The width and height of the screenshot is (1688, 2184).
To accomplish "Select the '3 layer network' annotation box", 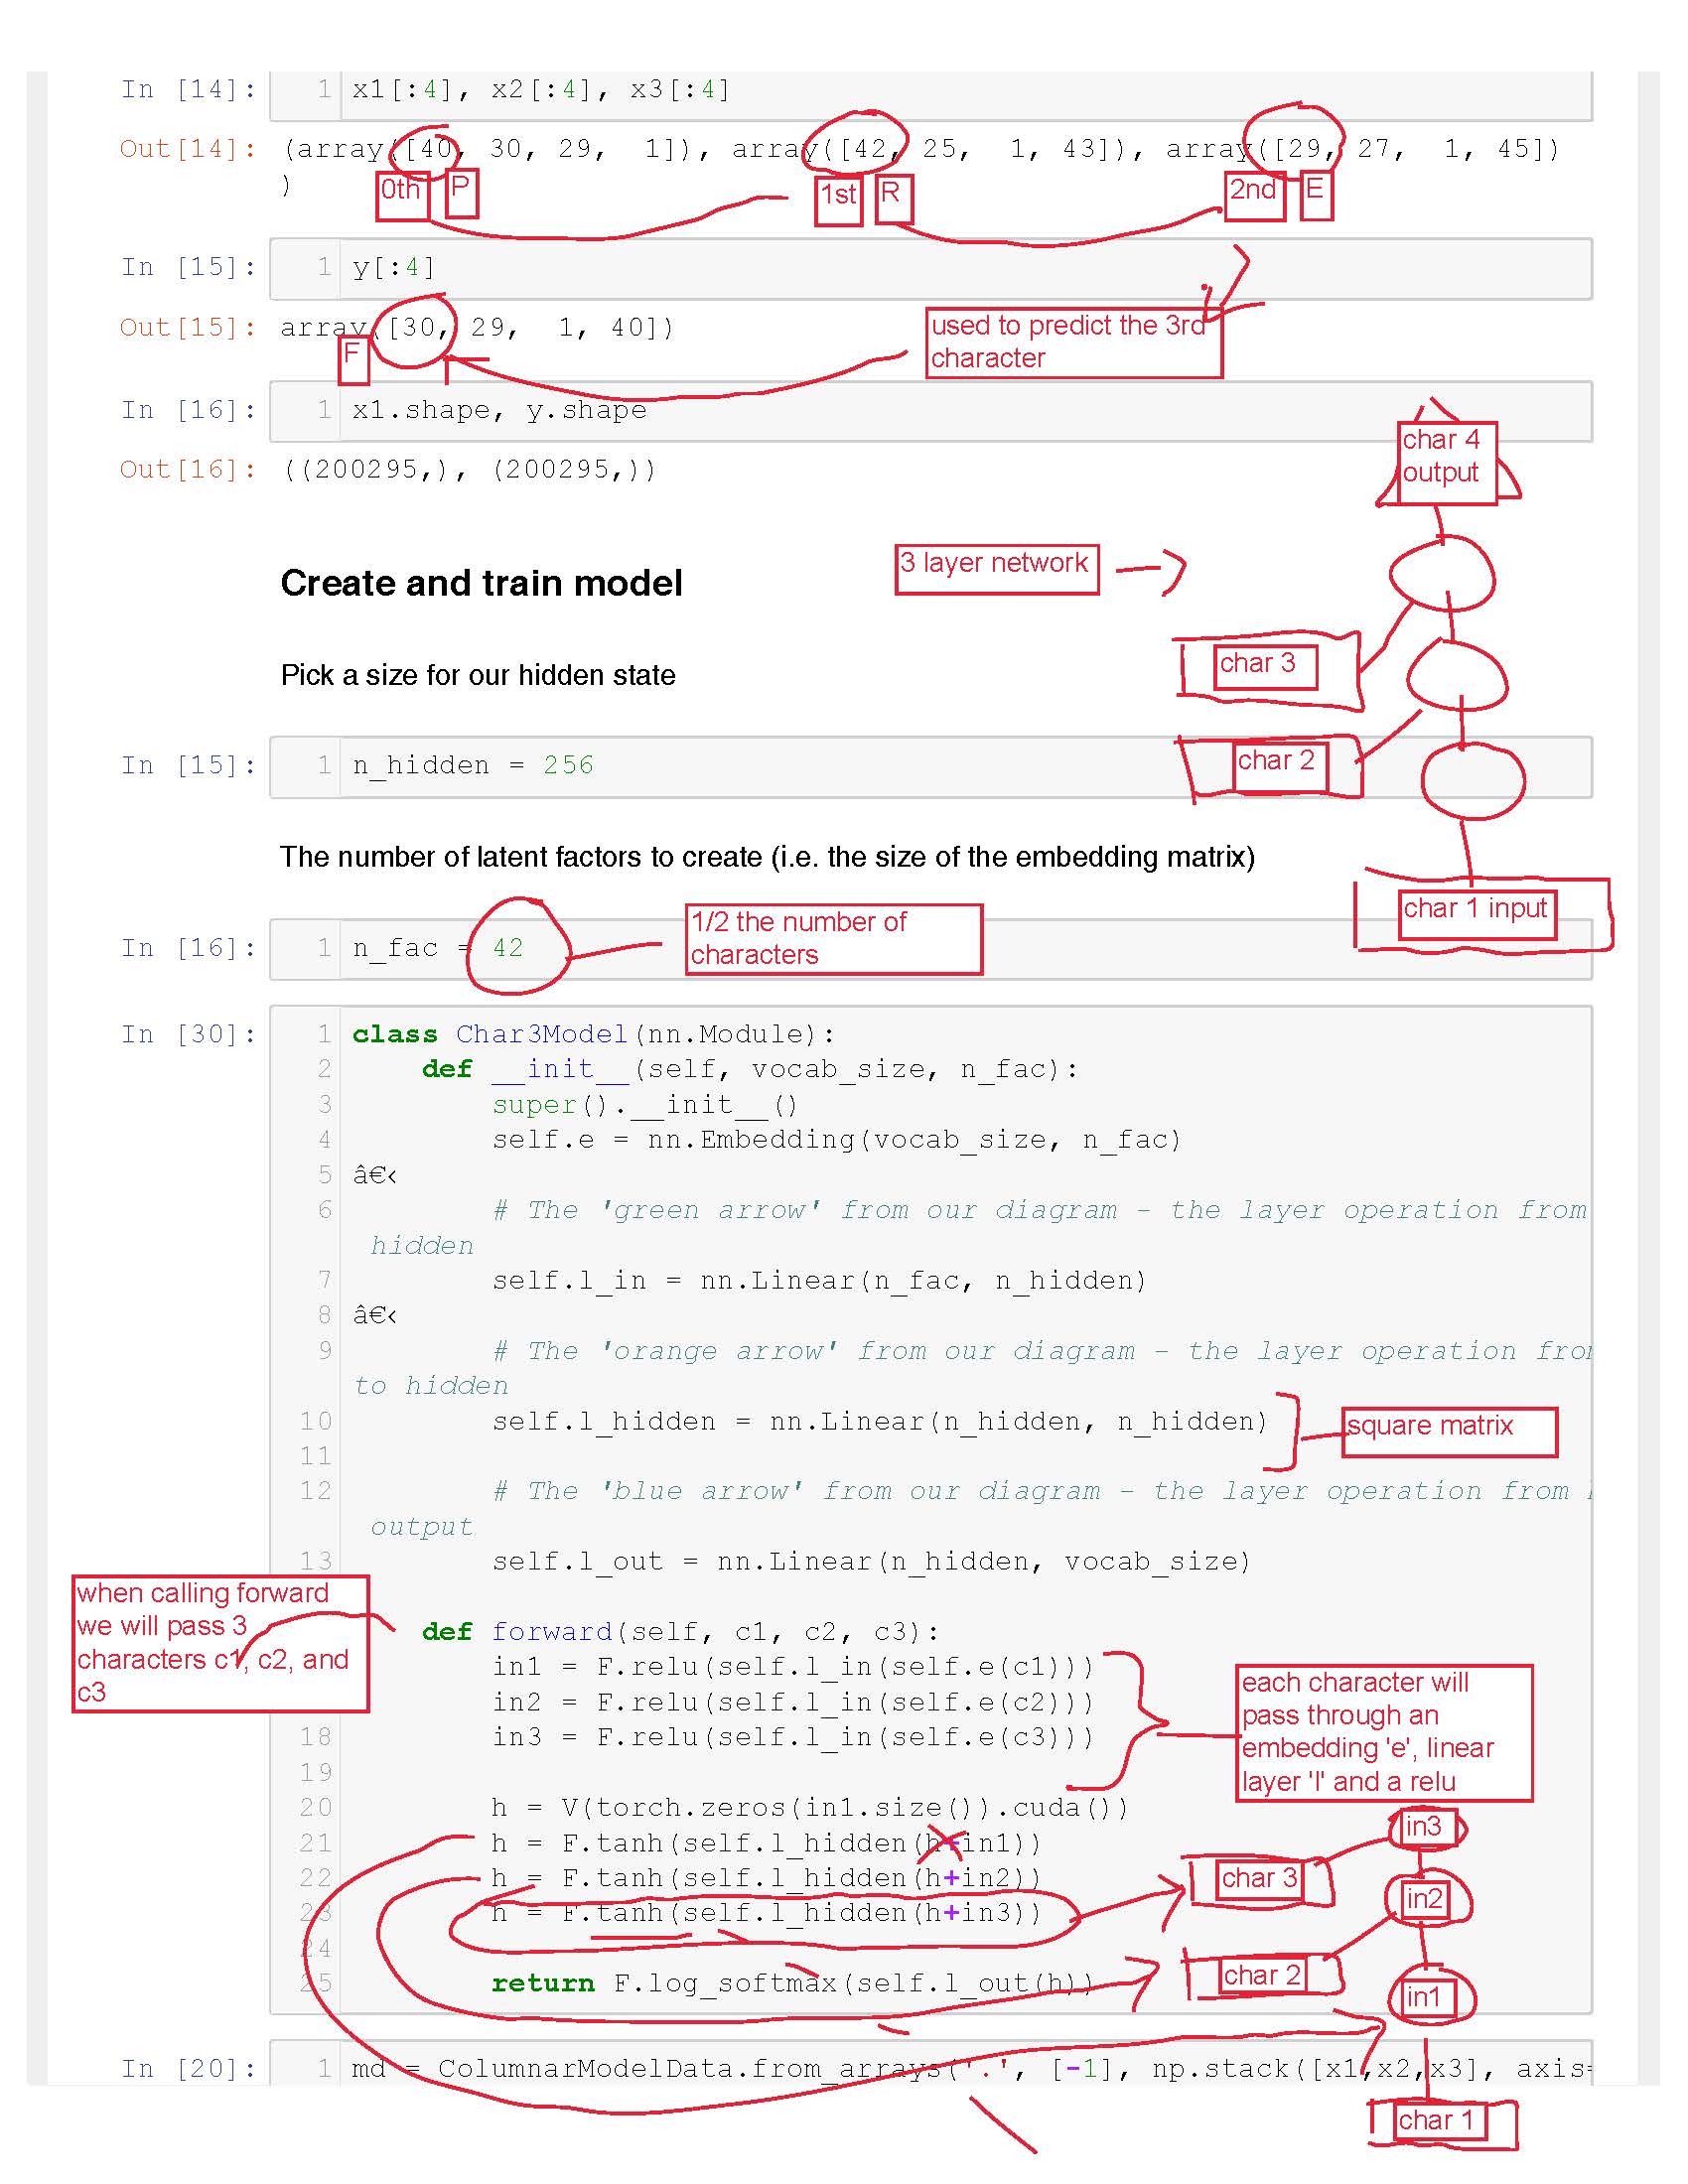I will pos(996,569).
